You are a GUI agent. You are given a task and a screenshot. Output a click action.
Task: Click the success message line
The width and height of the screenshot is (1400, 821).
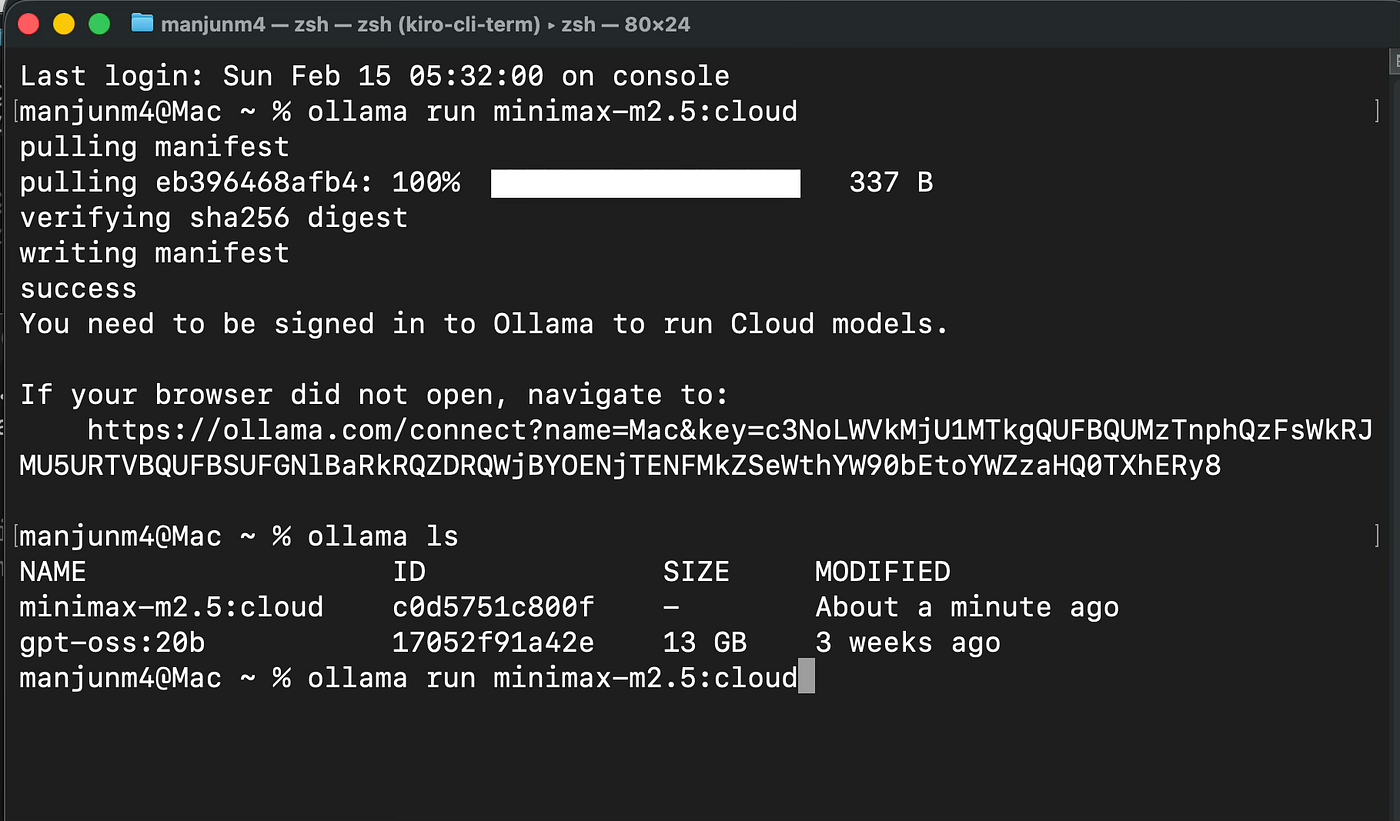(x=77, y=288)
